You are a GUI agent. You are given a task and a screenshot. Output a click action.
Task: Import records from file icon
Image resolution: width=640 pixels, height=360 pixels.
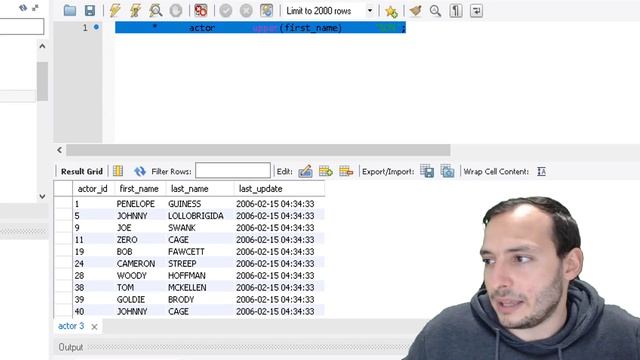tap(447, 171)
